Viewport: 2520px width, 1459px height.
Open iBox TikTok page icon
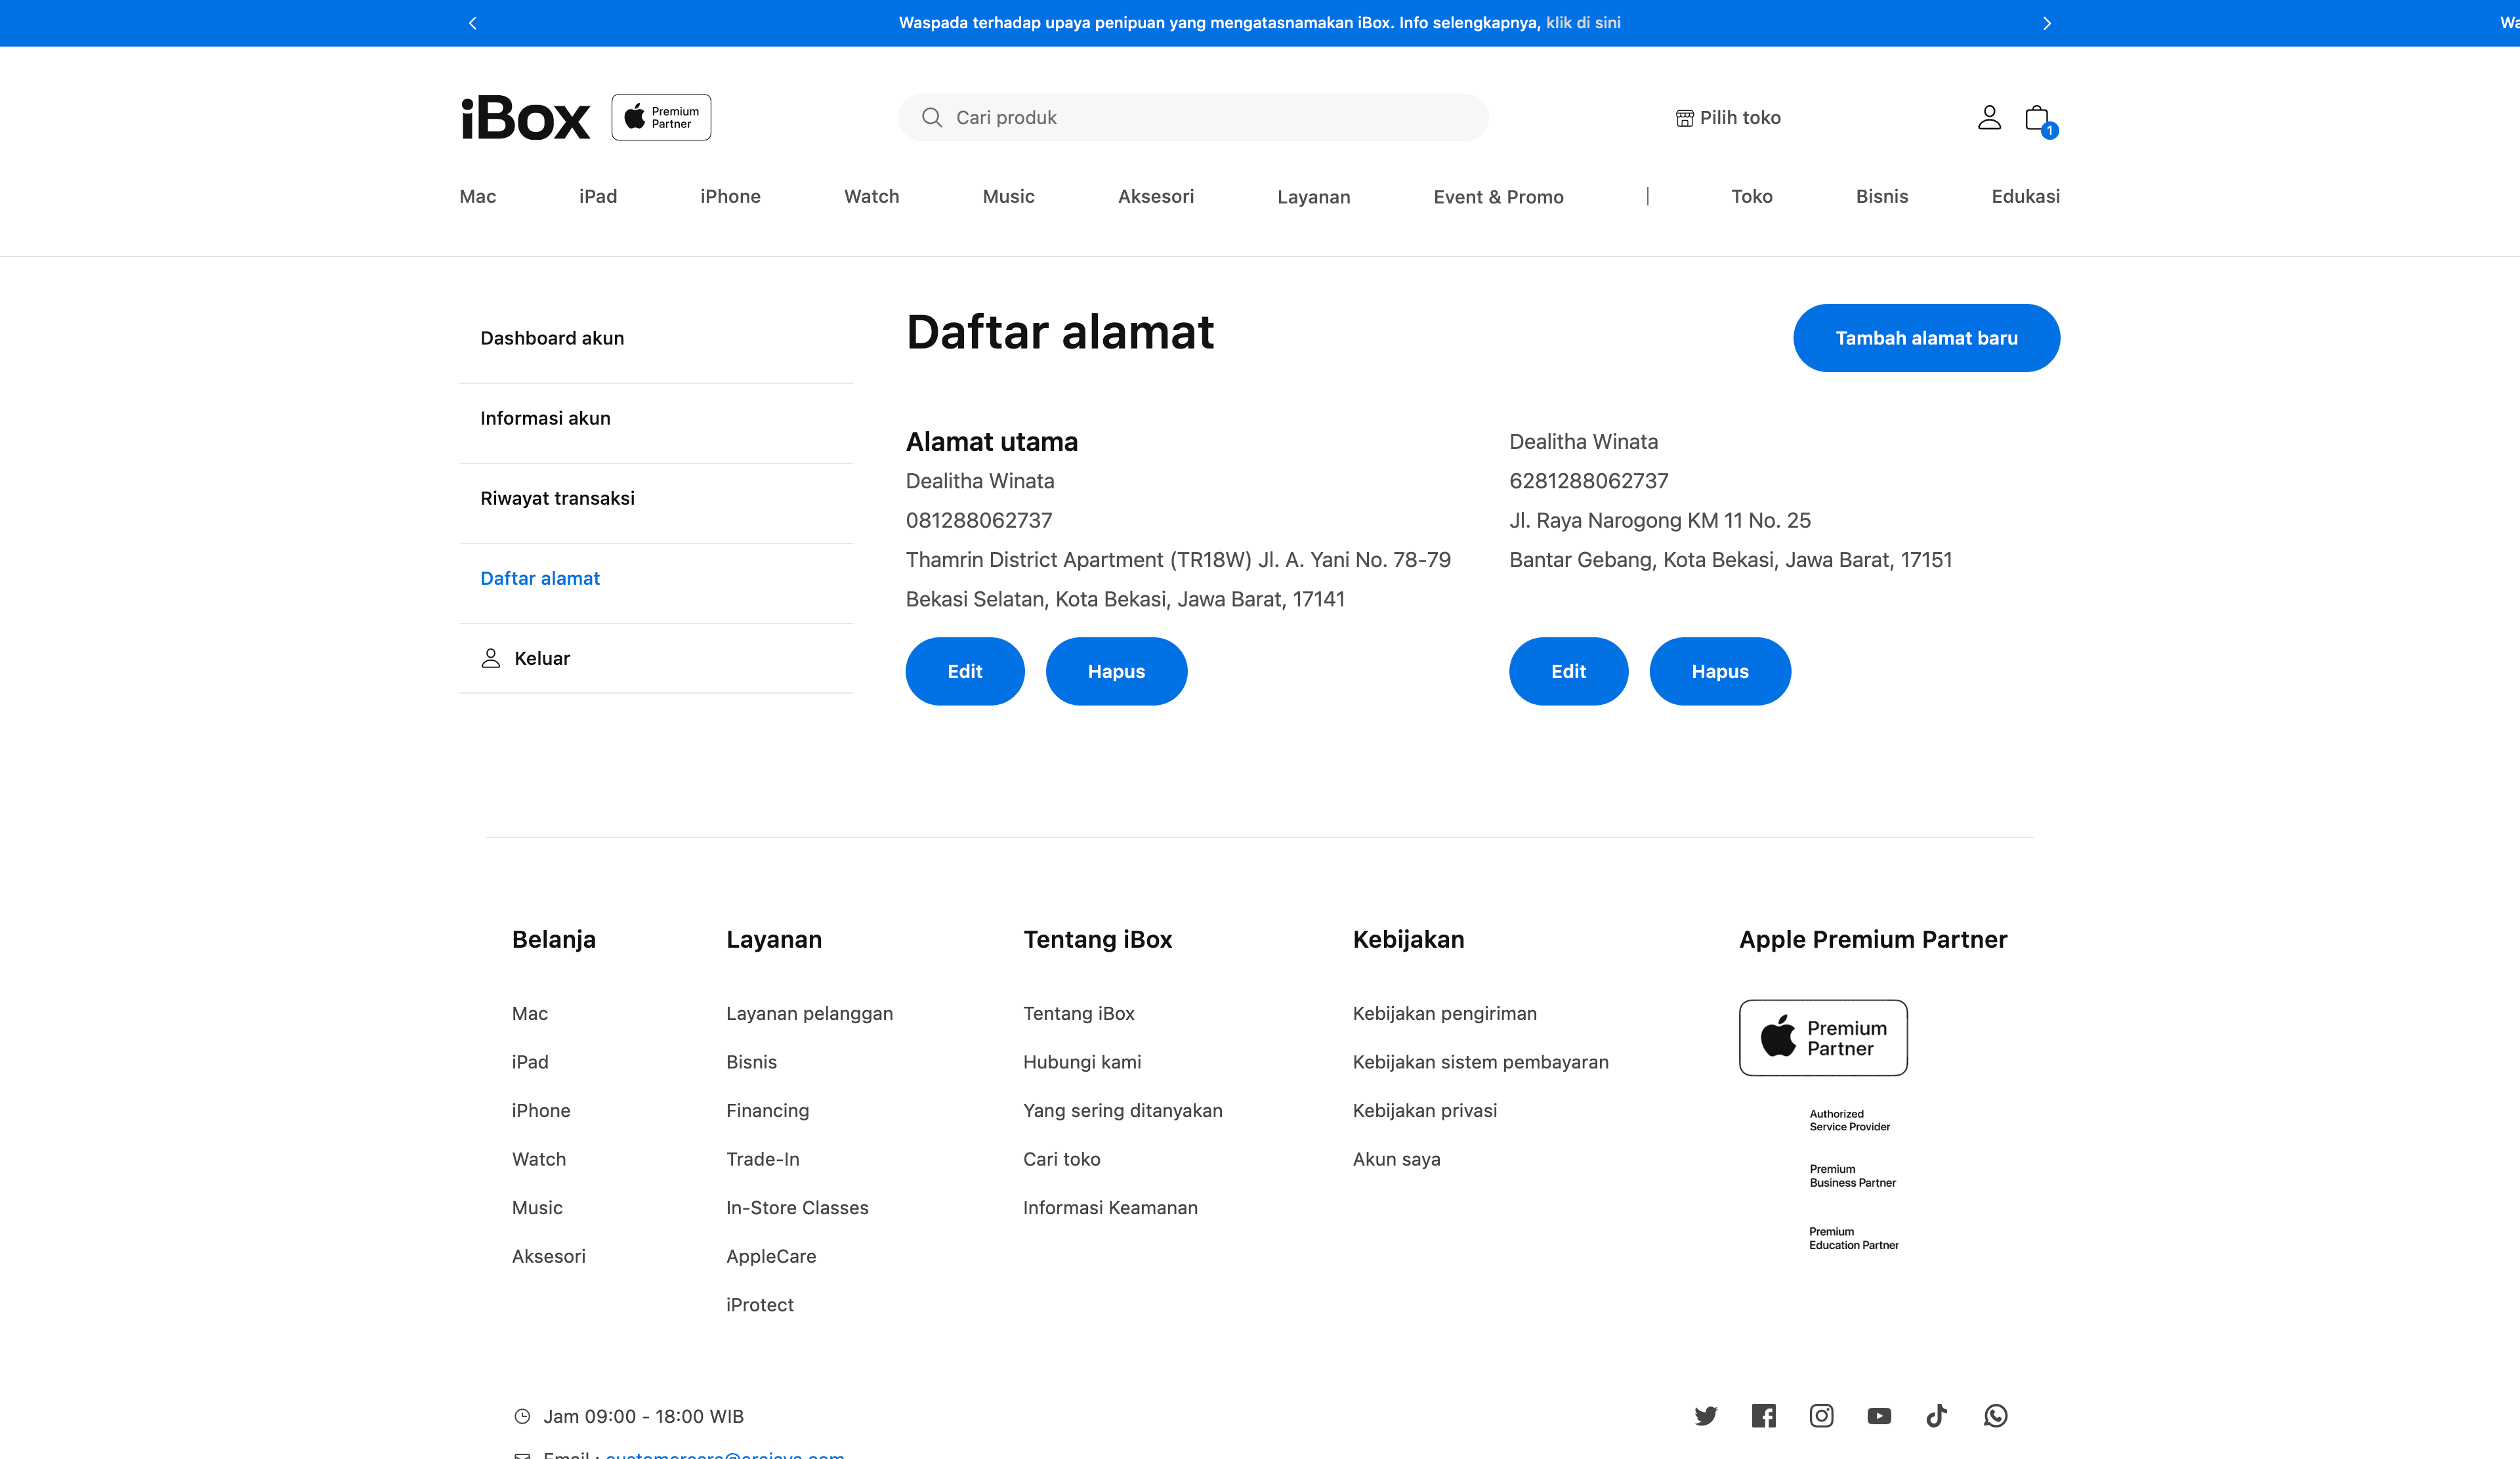(x=1937, y=1415)
